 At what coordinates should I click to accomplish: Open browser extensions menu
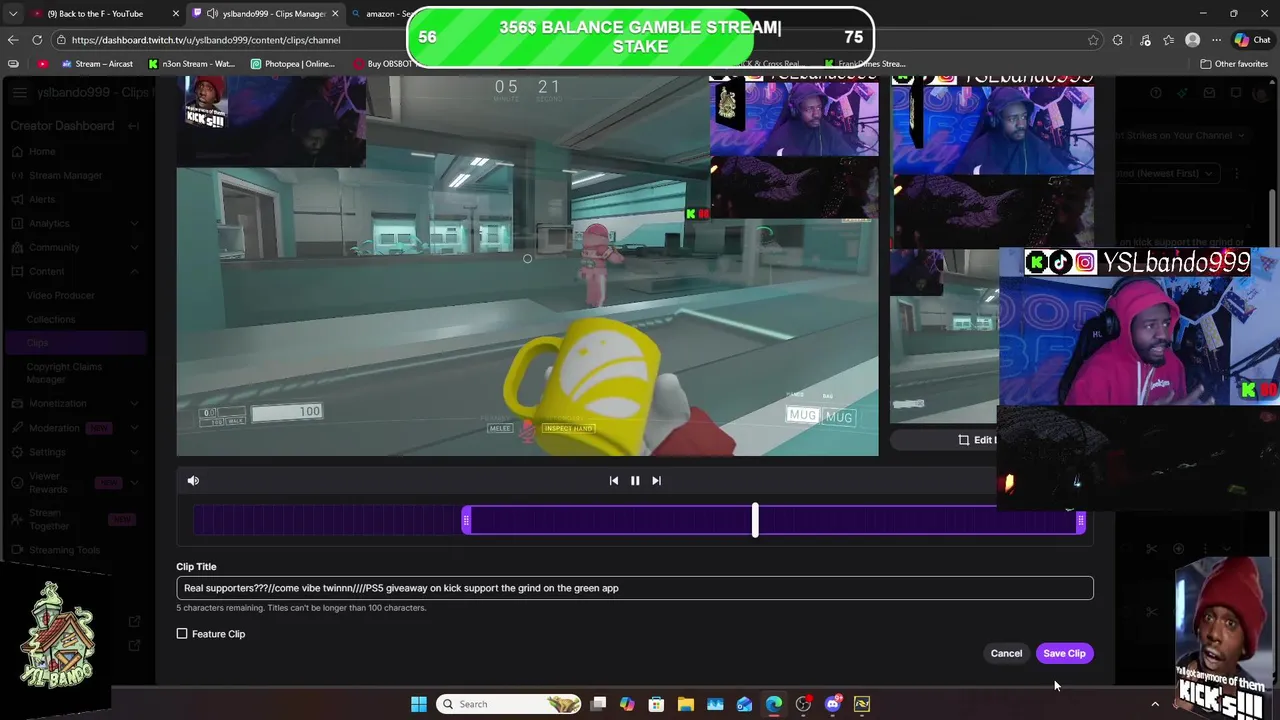pyautogui.click(x=1118, y=40)
